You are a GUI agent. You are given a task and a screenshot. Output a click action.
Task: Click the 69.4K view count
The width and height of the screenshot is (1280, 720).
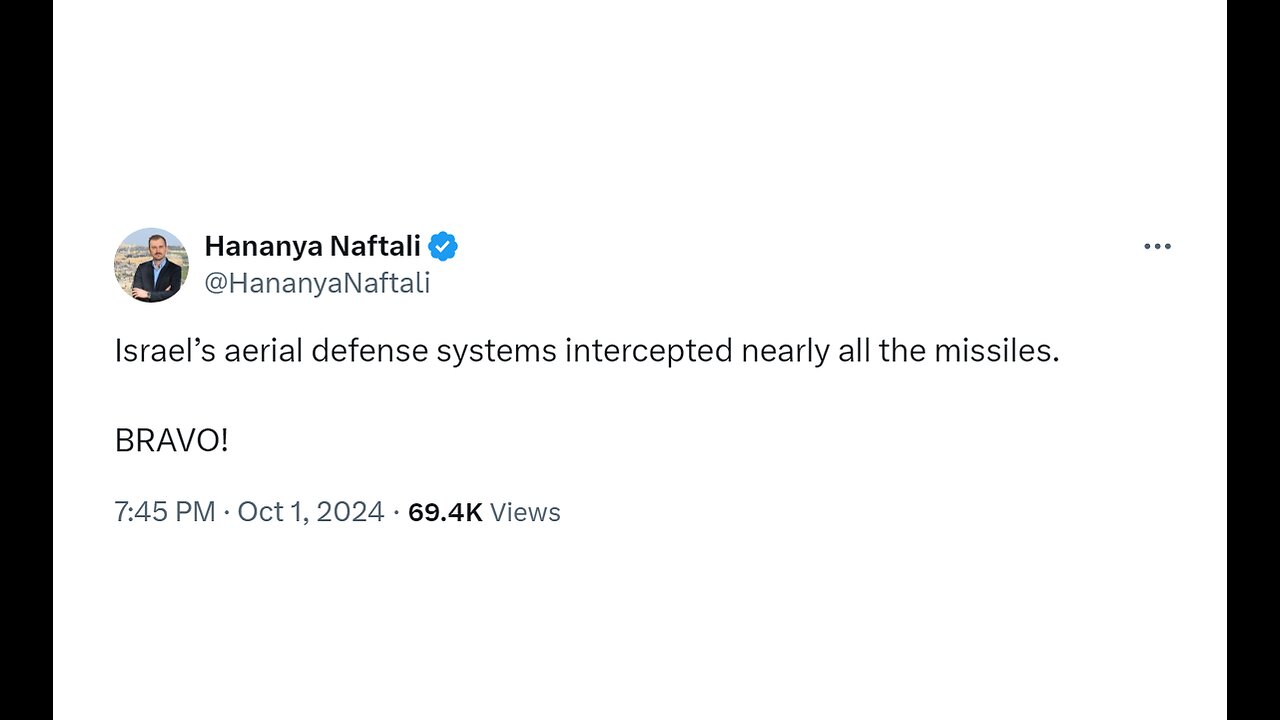point(445,512)
